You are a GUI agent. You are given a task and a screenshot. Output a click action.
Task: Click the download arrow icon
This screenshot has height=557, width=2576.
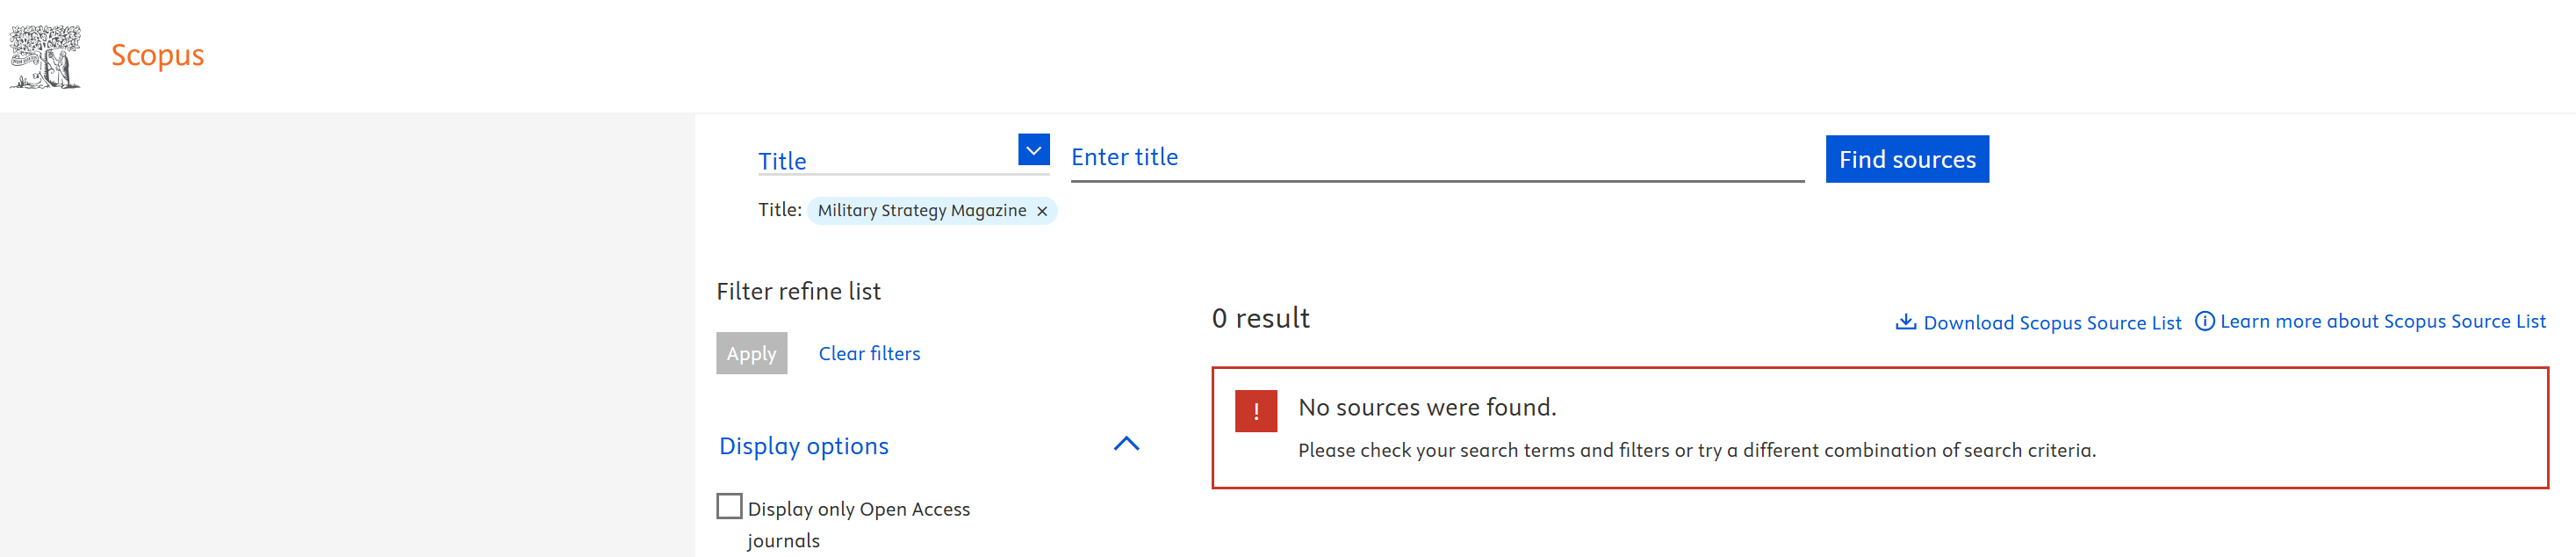click(x=1906, y=322)
